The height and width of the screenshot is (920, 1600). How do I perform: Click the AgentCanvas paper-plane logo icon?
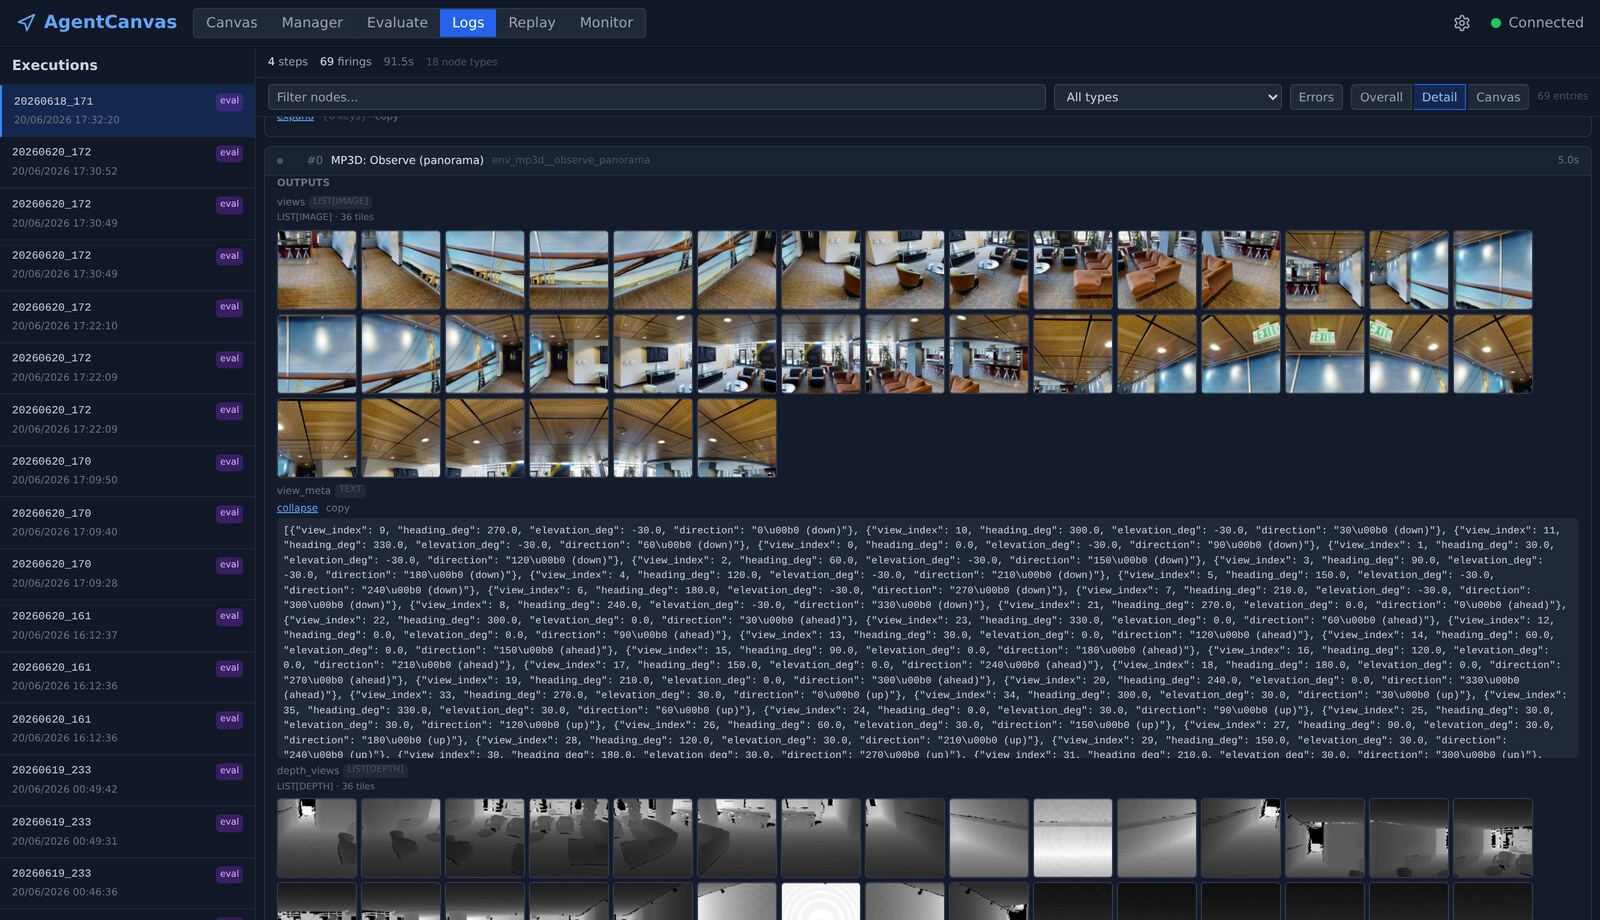tap(26, 22)
